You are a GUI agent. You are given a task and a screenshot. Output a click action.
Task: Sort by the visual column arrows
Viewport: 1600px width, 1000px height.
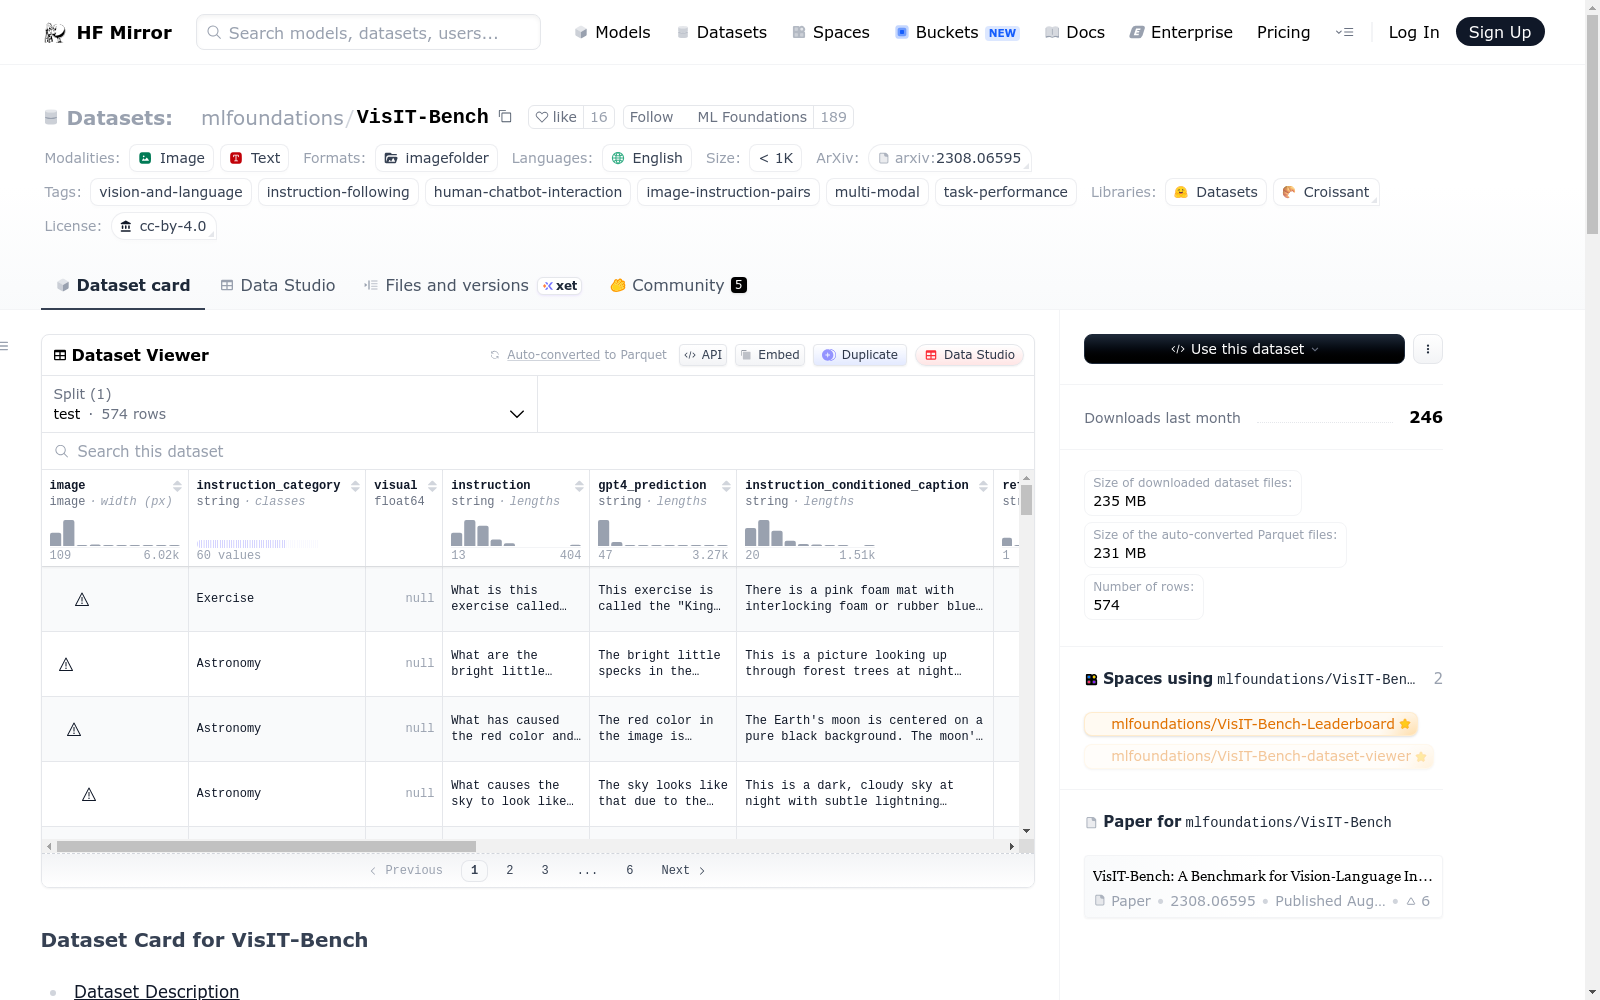click(x=432, y=486)
